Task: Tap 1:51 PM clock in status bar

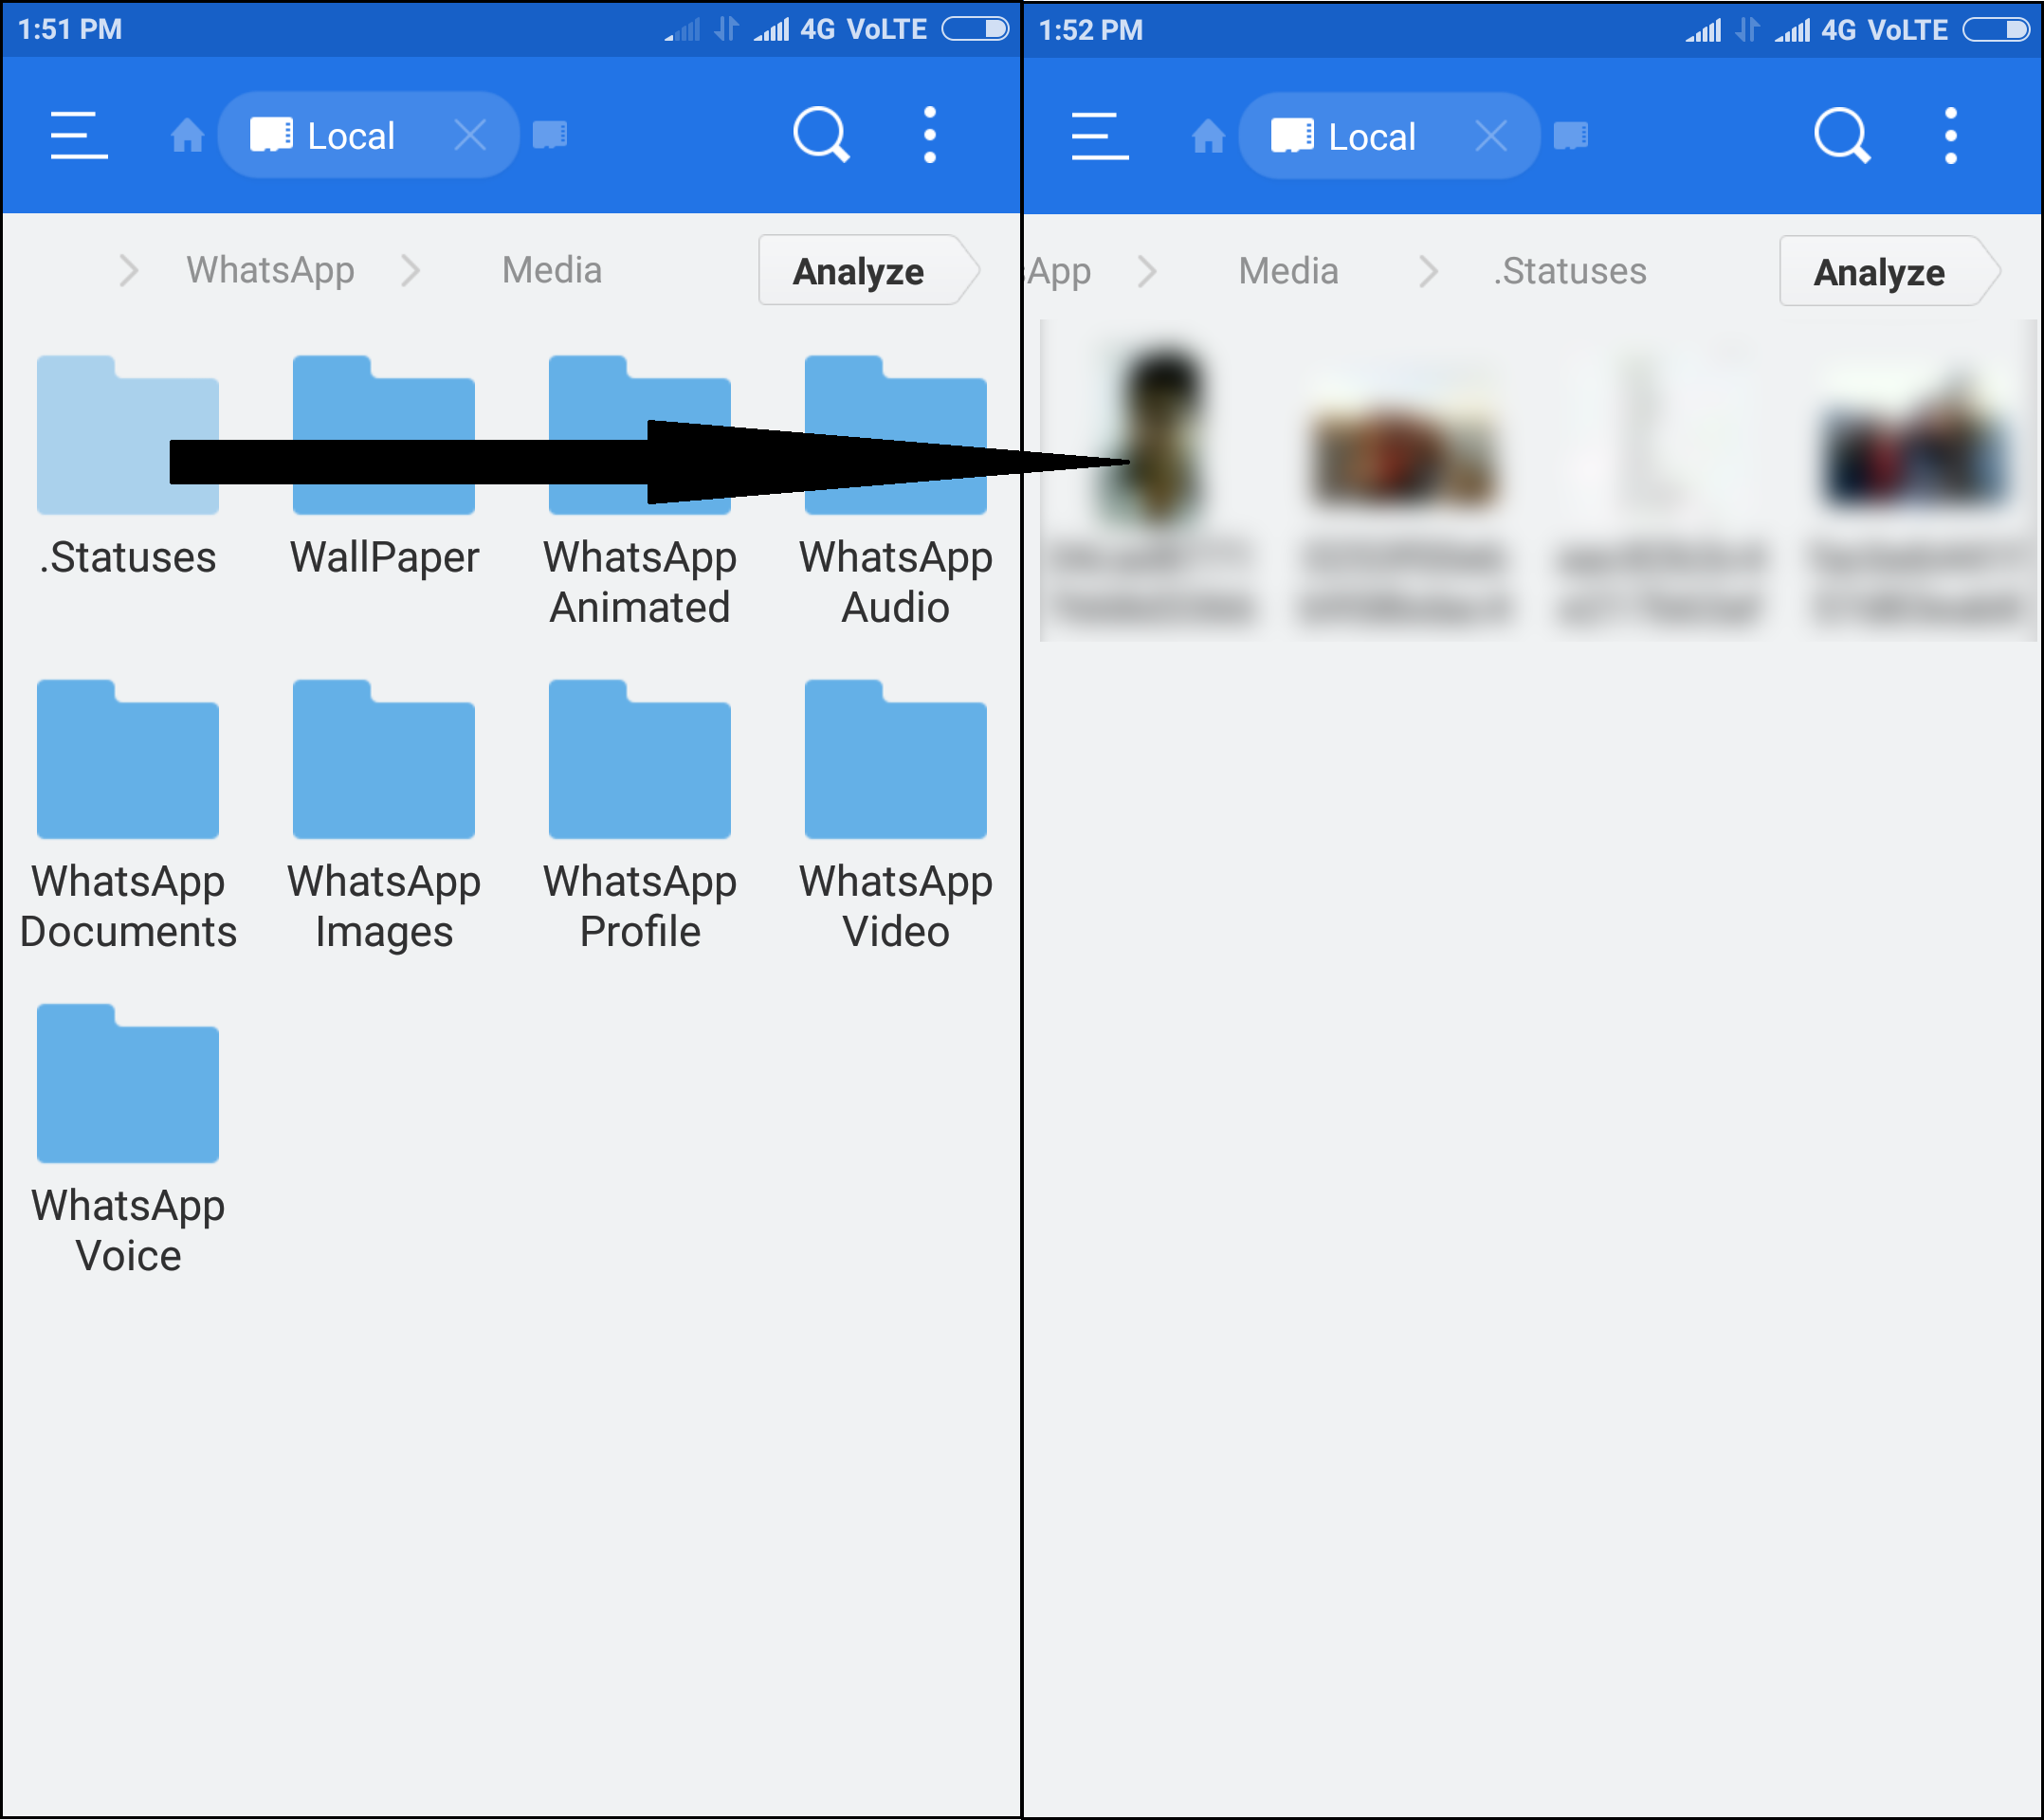Action: (x=70, y=29)
